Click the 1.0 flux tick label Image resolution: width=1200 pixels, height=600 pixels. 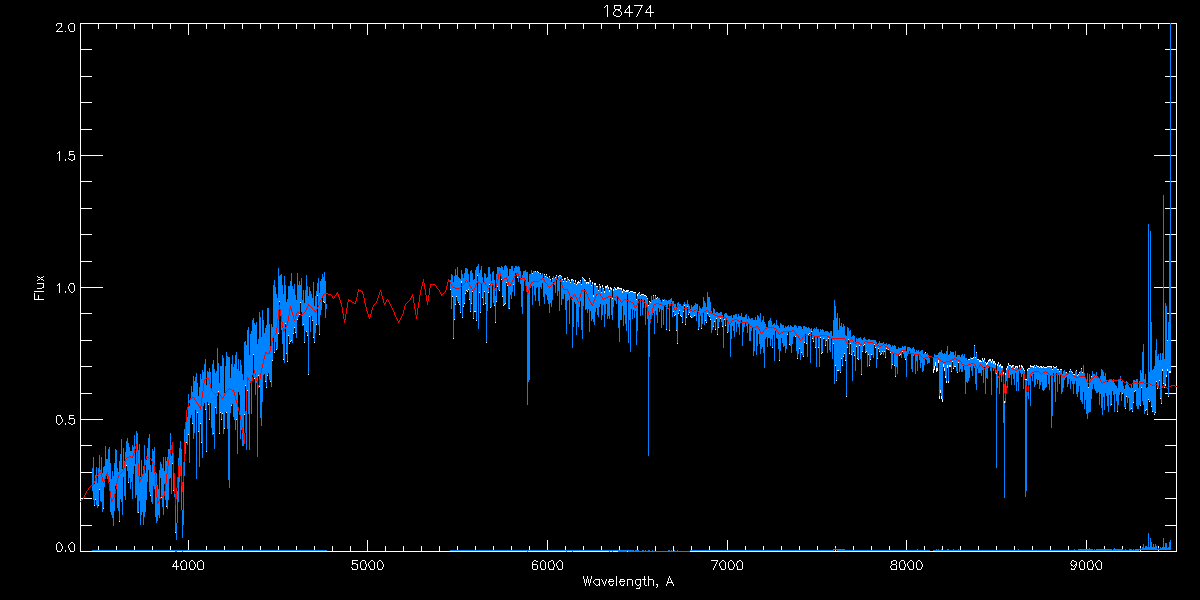(x=65, y=288)
